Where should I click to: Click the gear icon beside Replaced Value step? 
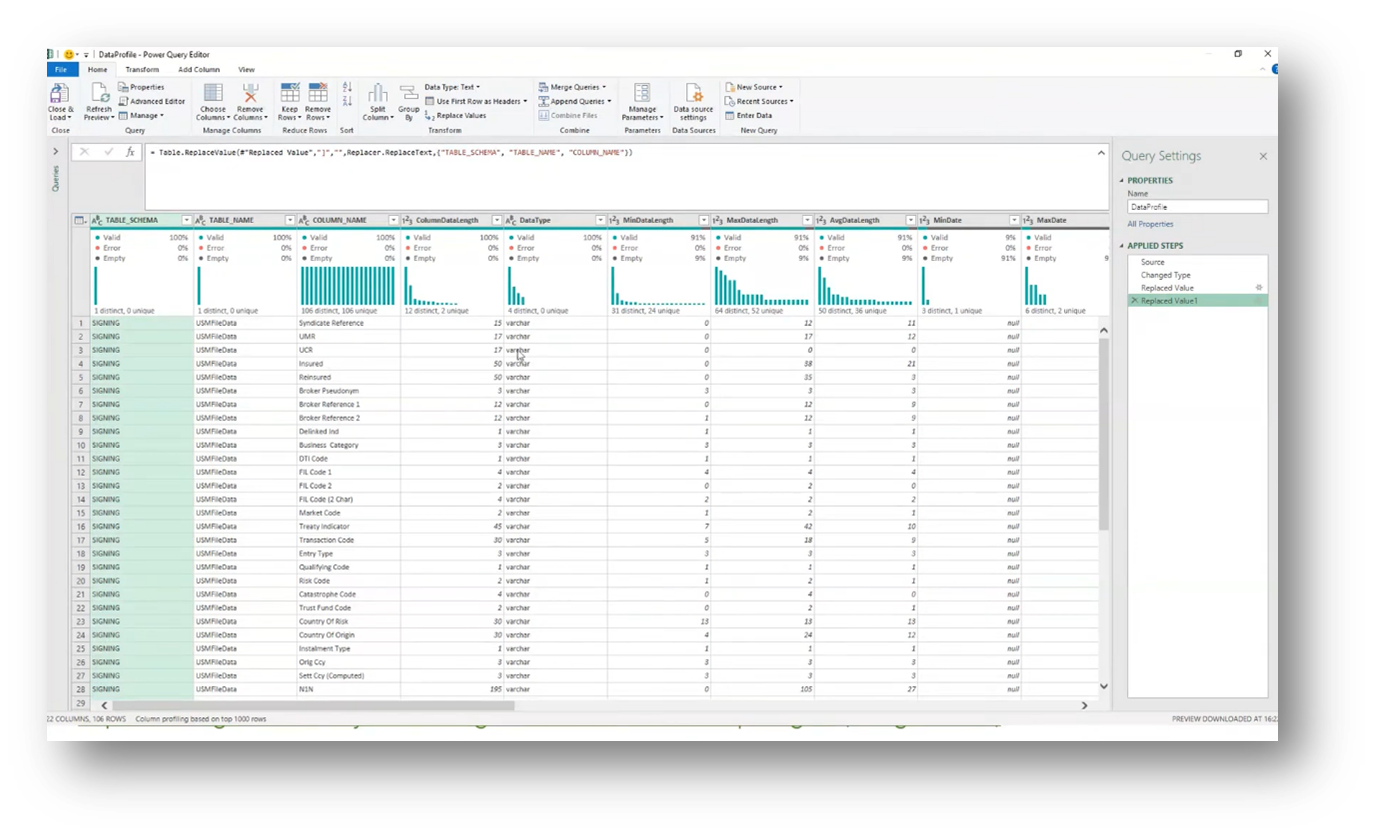click(1259, 288)
